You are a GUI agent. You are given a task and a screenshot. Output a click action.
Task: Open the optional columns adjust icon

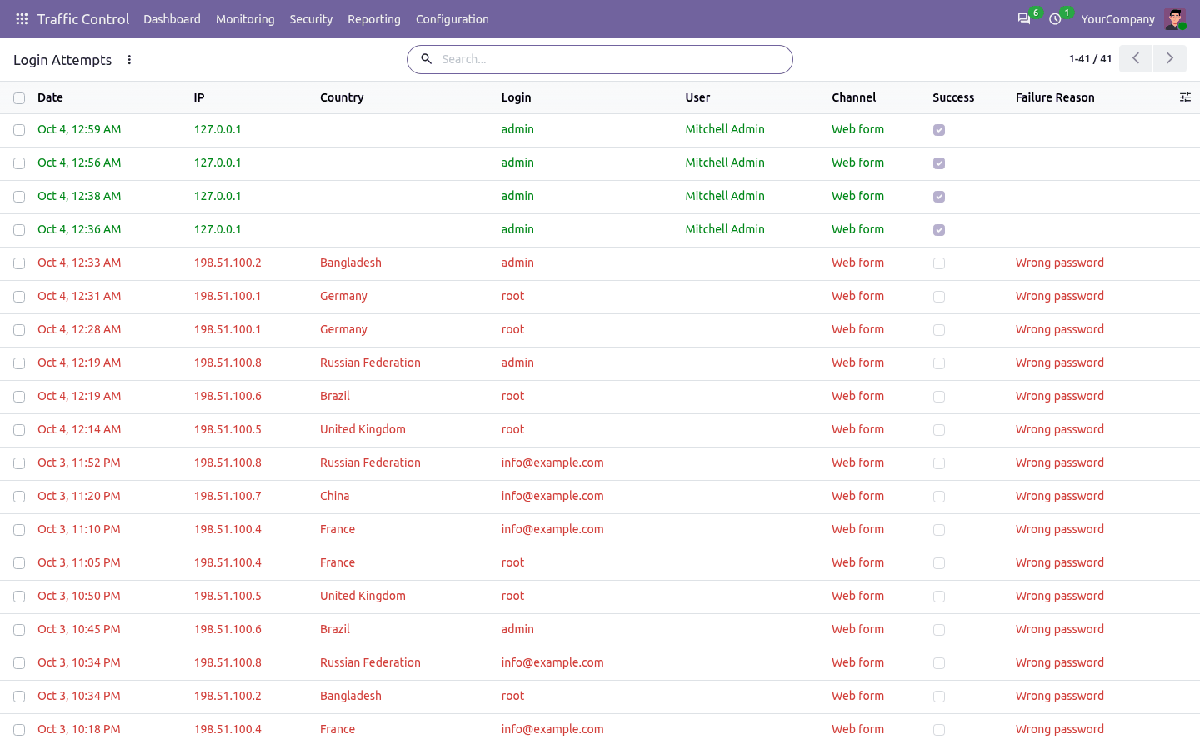coord(1185,98)
